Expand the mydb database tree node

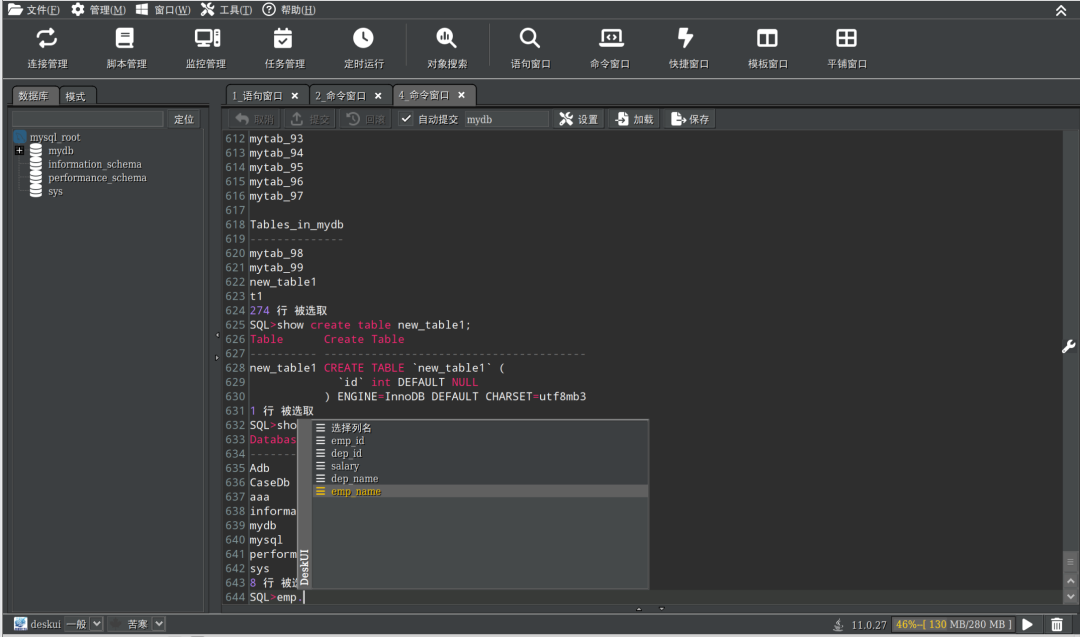[19, 151]
